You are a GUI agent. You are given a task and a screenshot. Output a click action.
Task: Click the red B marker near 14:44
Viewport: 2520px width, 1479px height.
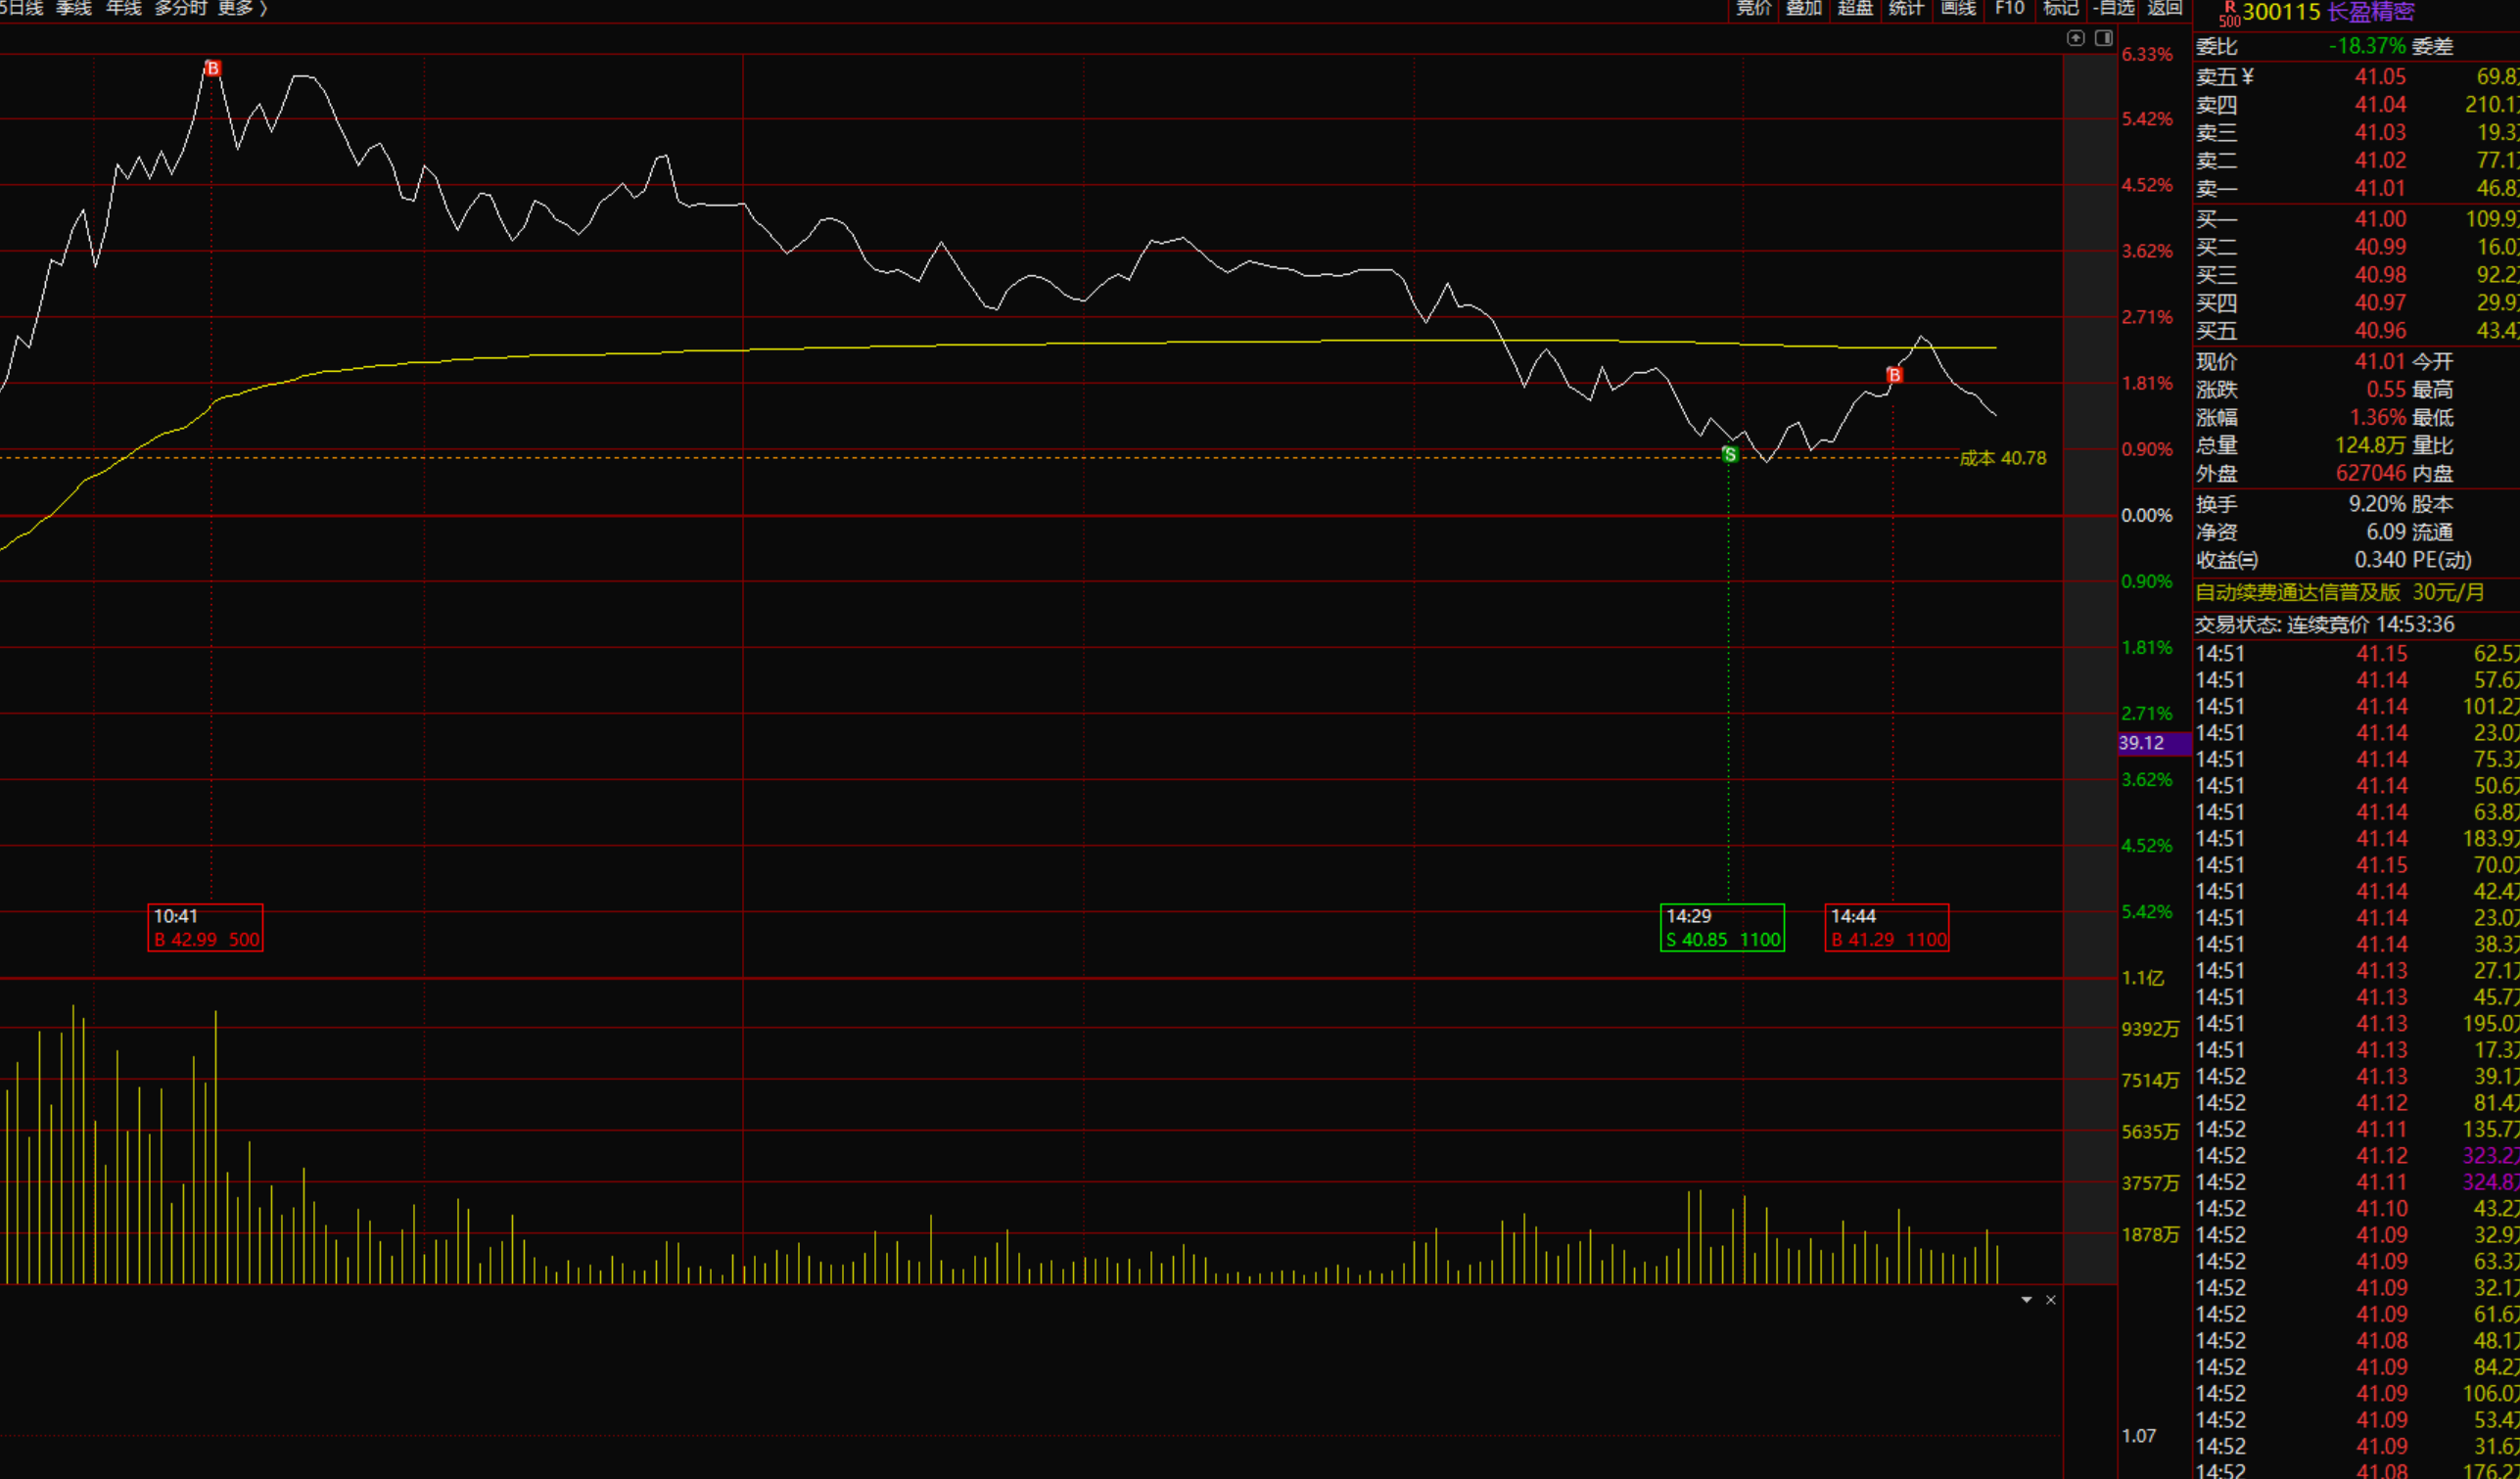pyautogui.click(x=1893, y=375)
